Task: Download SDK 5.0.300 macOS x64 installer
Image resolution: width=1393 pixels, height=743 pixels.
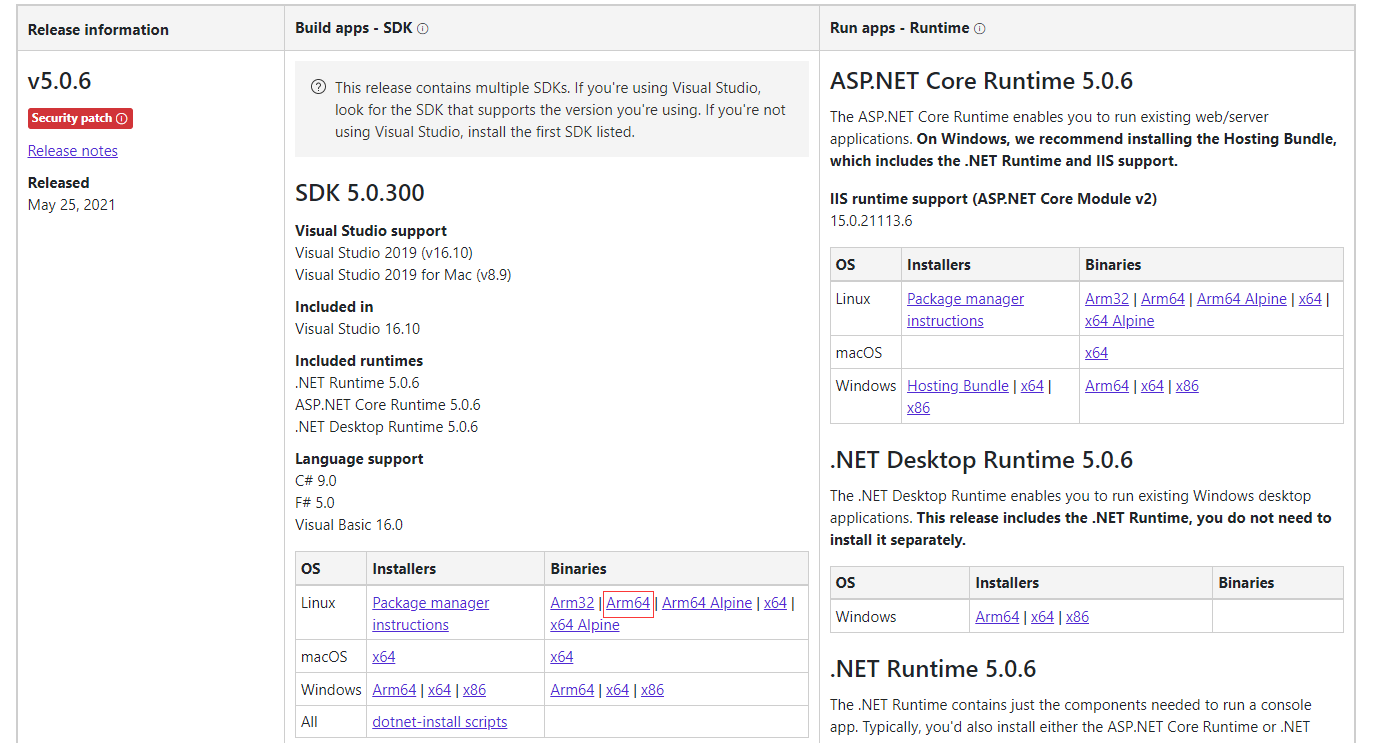Action: coord(384,657)
